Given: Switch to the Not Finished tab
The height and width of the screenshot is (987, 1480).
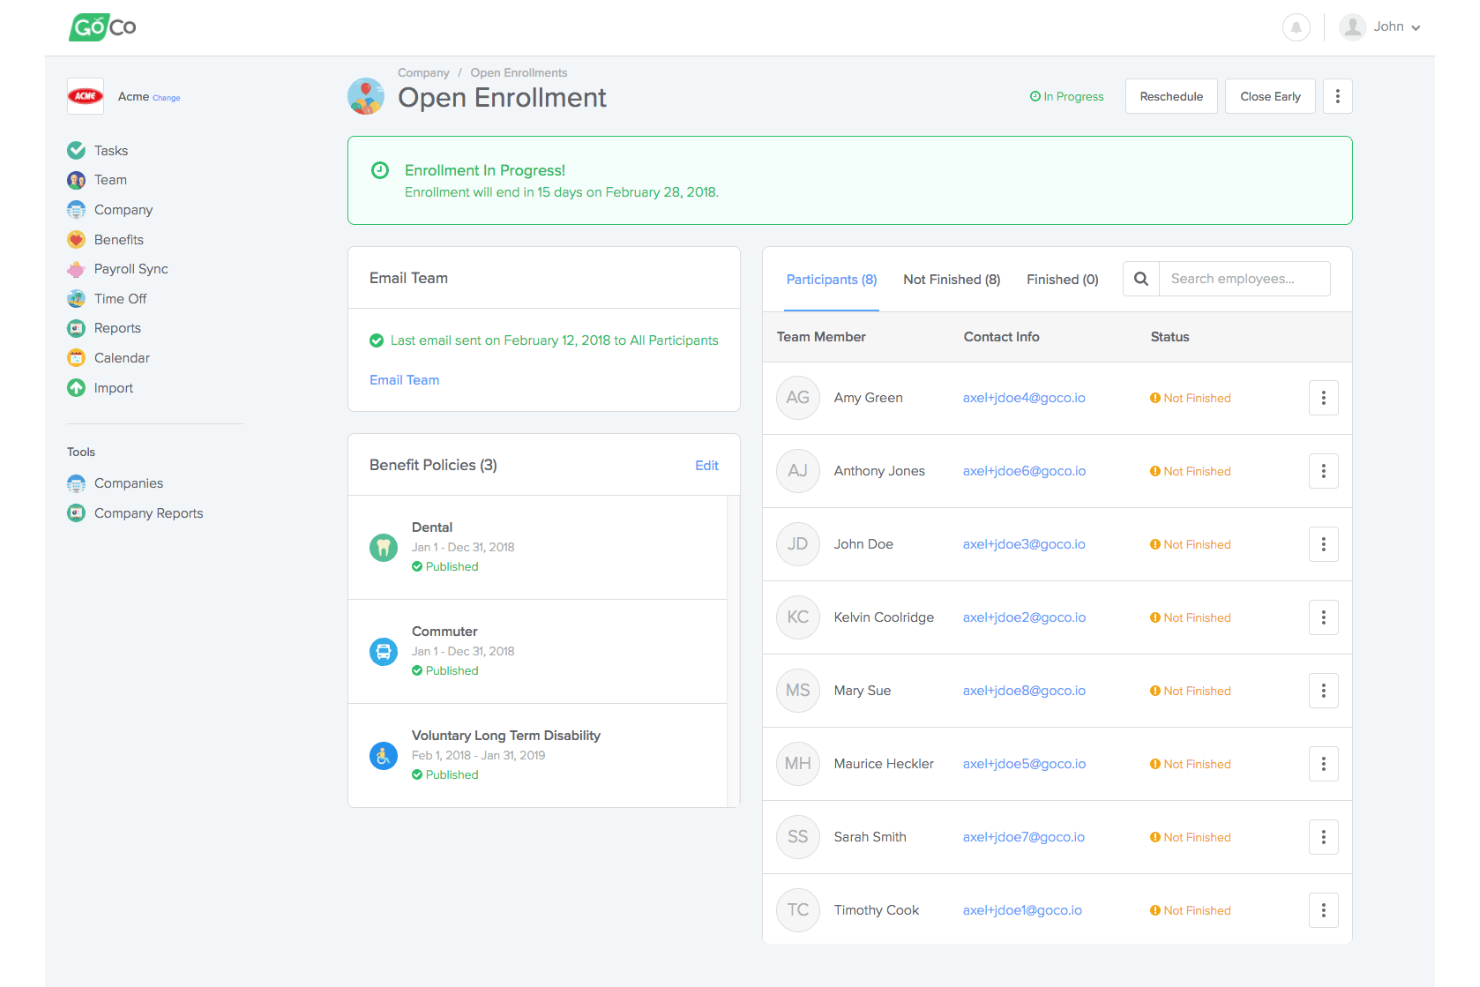Looking at the screenshot, I should pyautogui.click(x=951, y=279).
